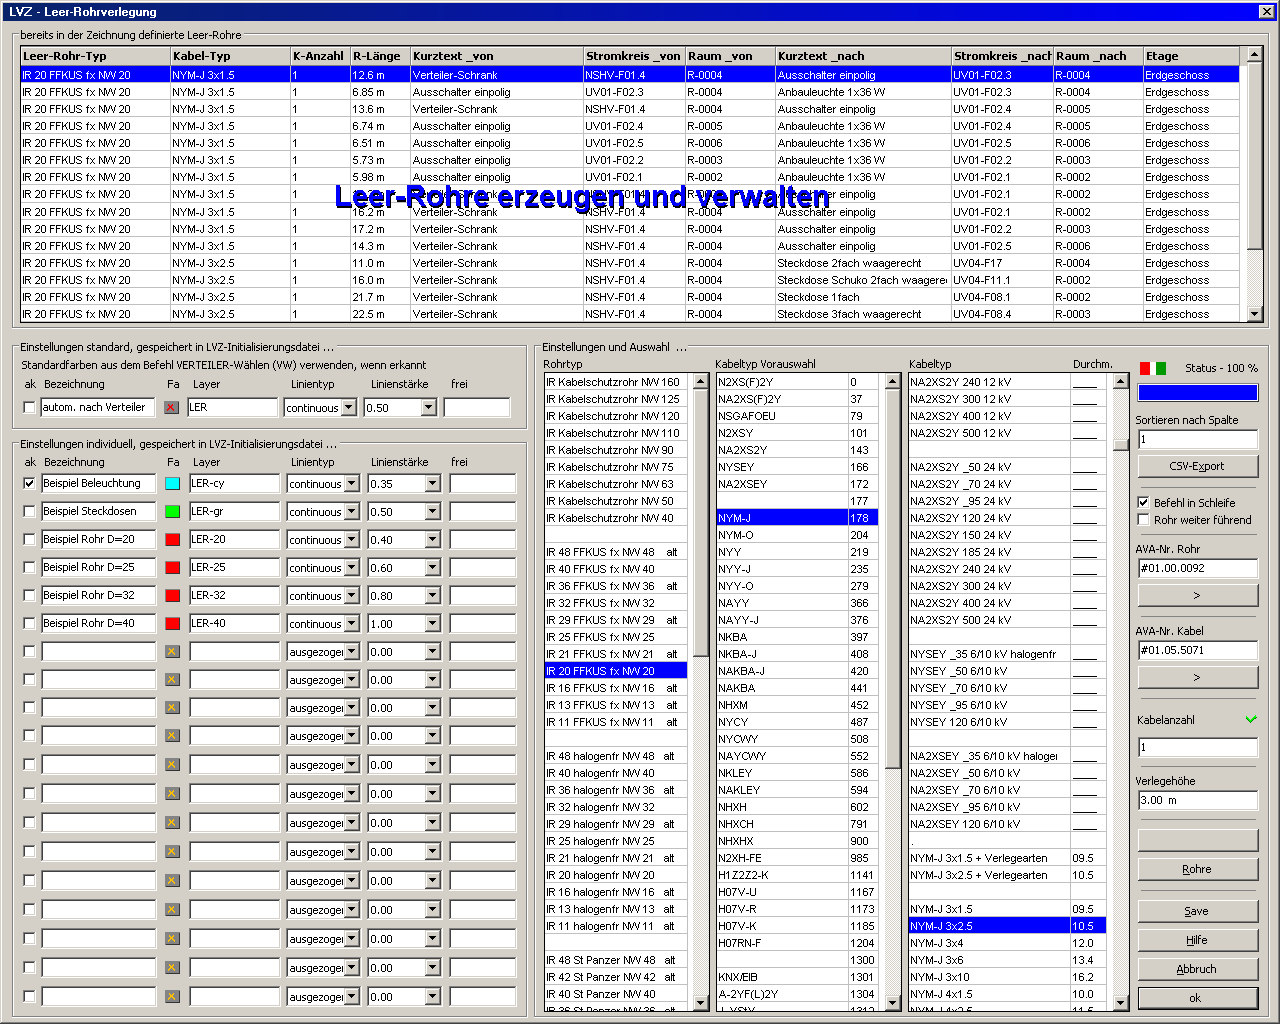
Task: Click red color swatch for Beispiel Rohr D=40
Action: (172, 623)
